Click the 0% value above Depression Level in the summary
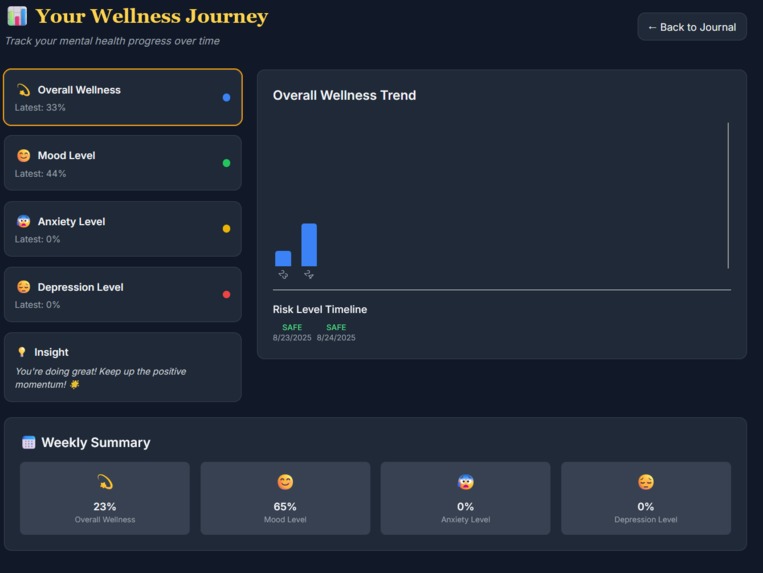This screenshot has height=573, width=763. tap(646, 506)
